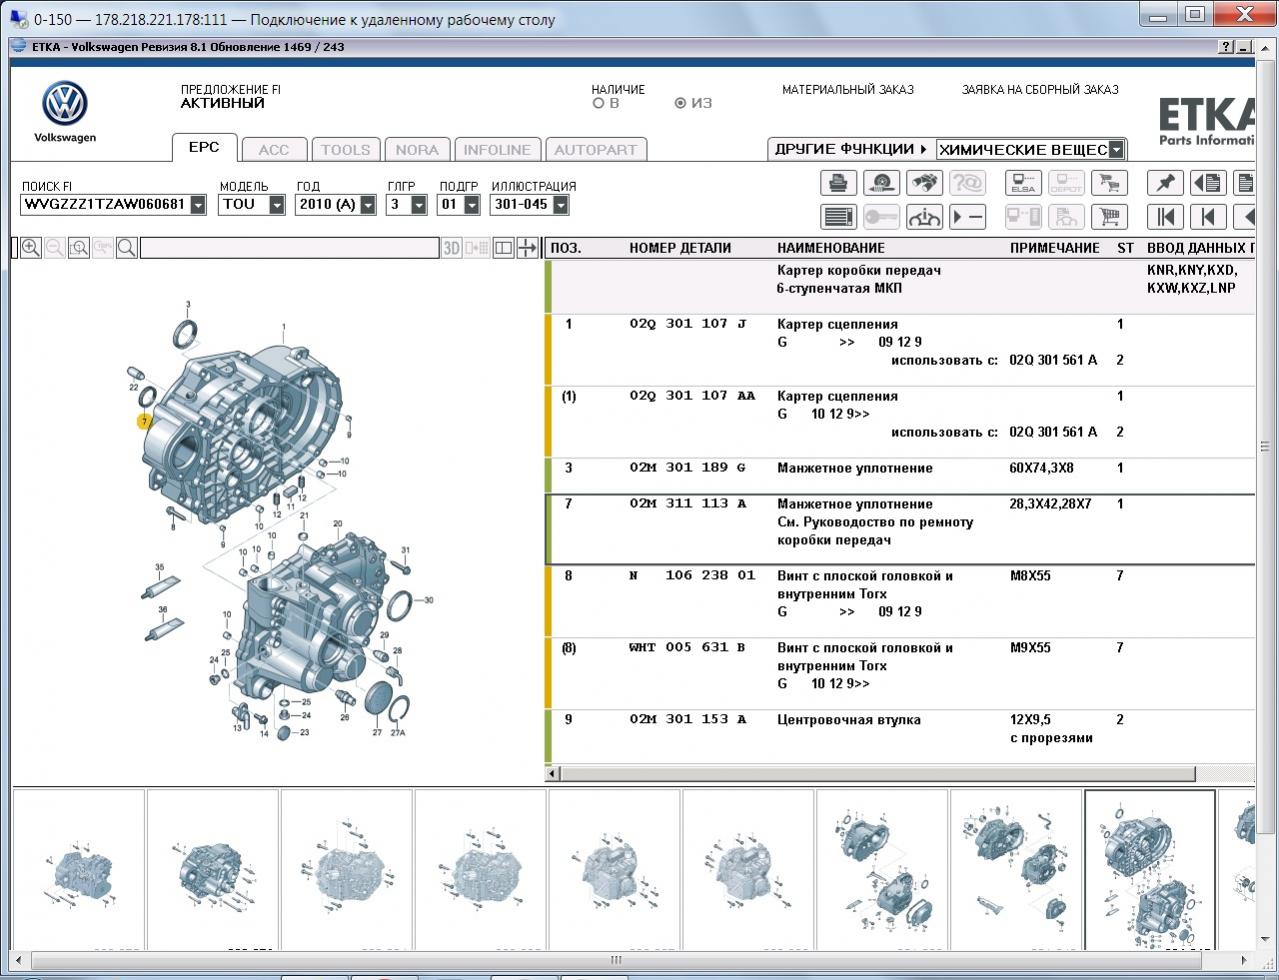Click the wheel and tire icon button
The height and width of the screenshot is (980, 1279).
click(881, 183)
